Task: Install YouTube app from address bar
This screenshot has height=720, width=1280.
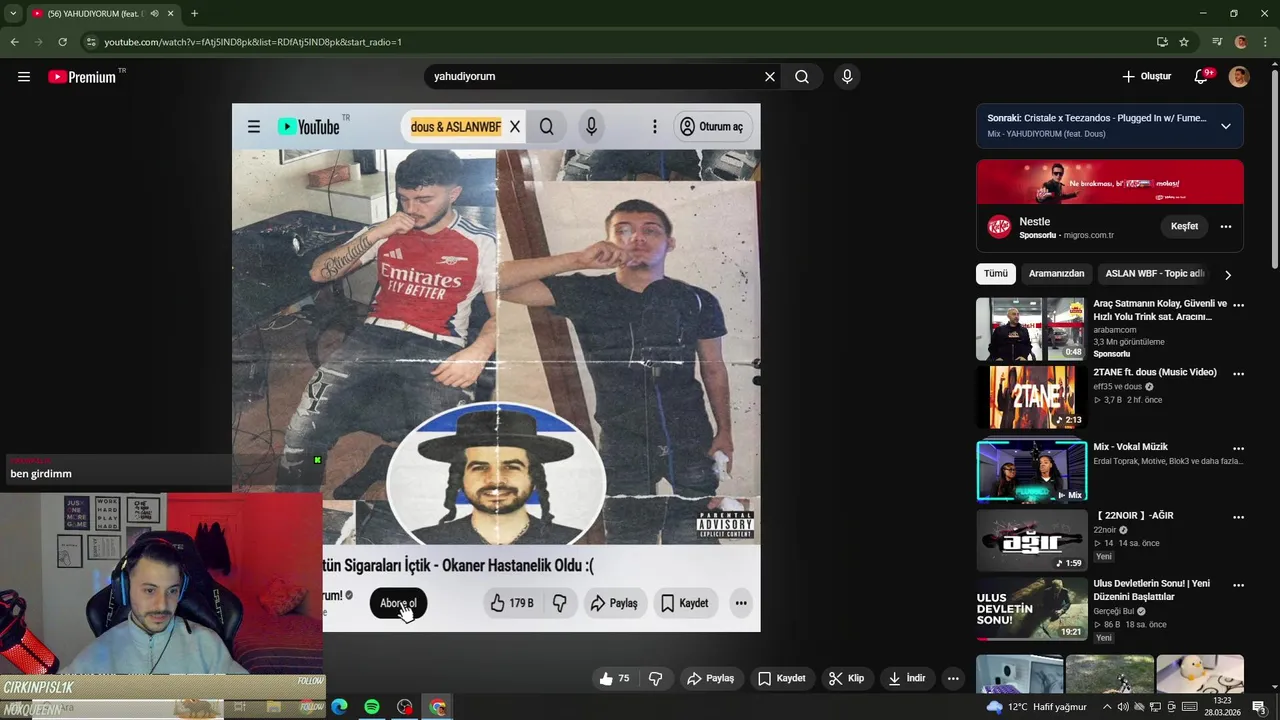Action: [x=1162, y=42]
